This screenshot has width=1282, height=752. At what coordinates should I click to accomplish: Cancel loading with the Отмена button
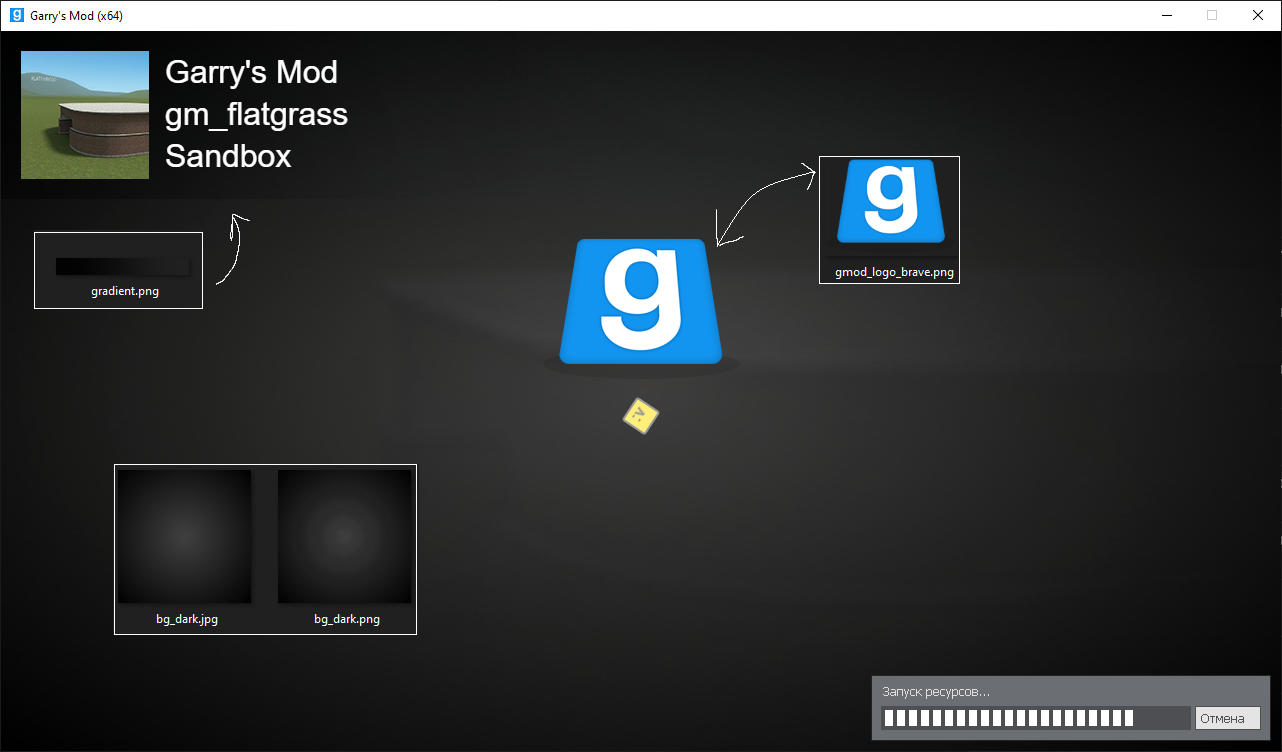tap(1228, 718)
